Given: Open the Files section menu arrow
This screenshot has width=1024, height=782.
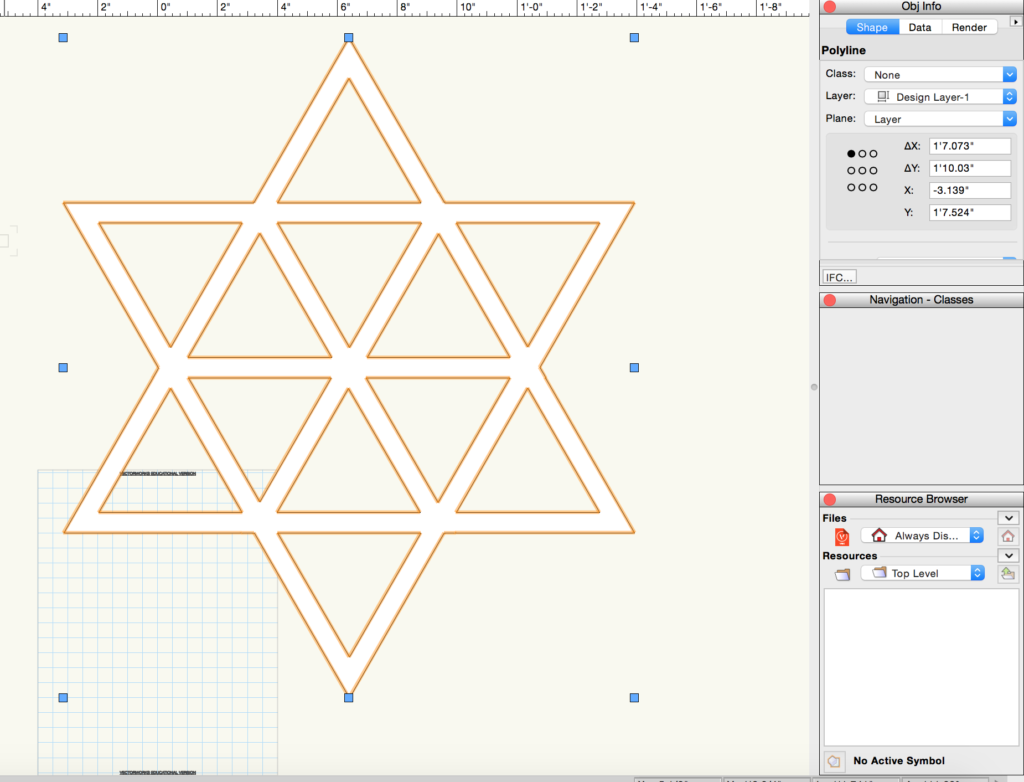Looking at the screenshot, I should (1008, 518).
